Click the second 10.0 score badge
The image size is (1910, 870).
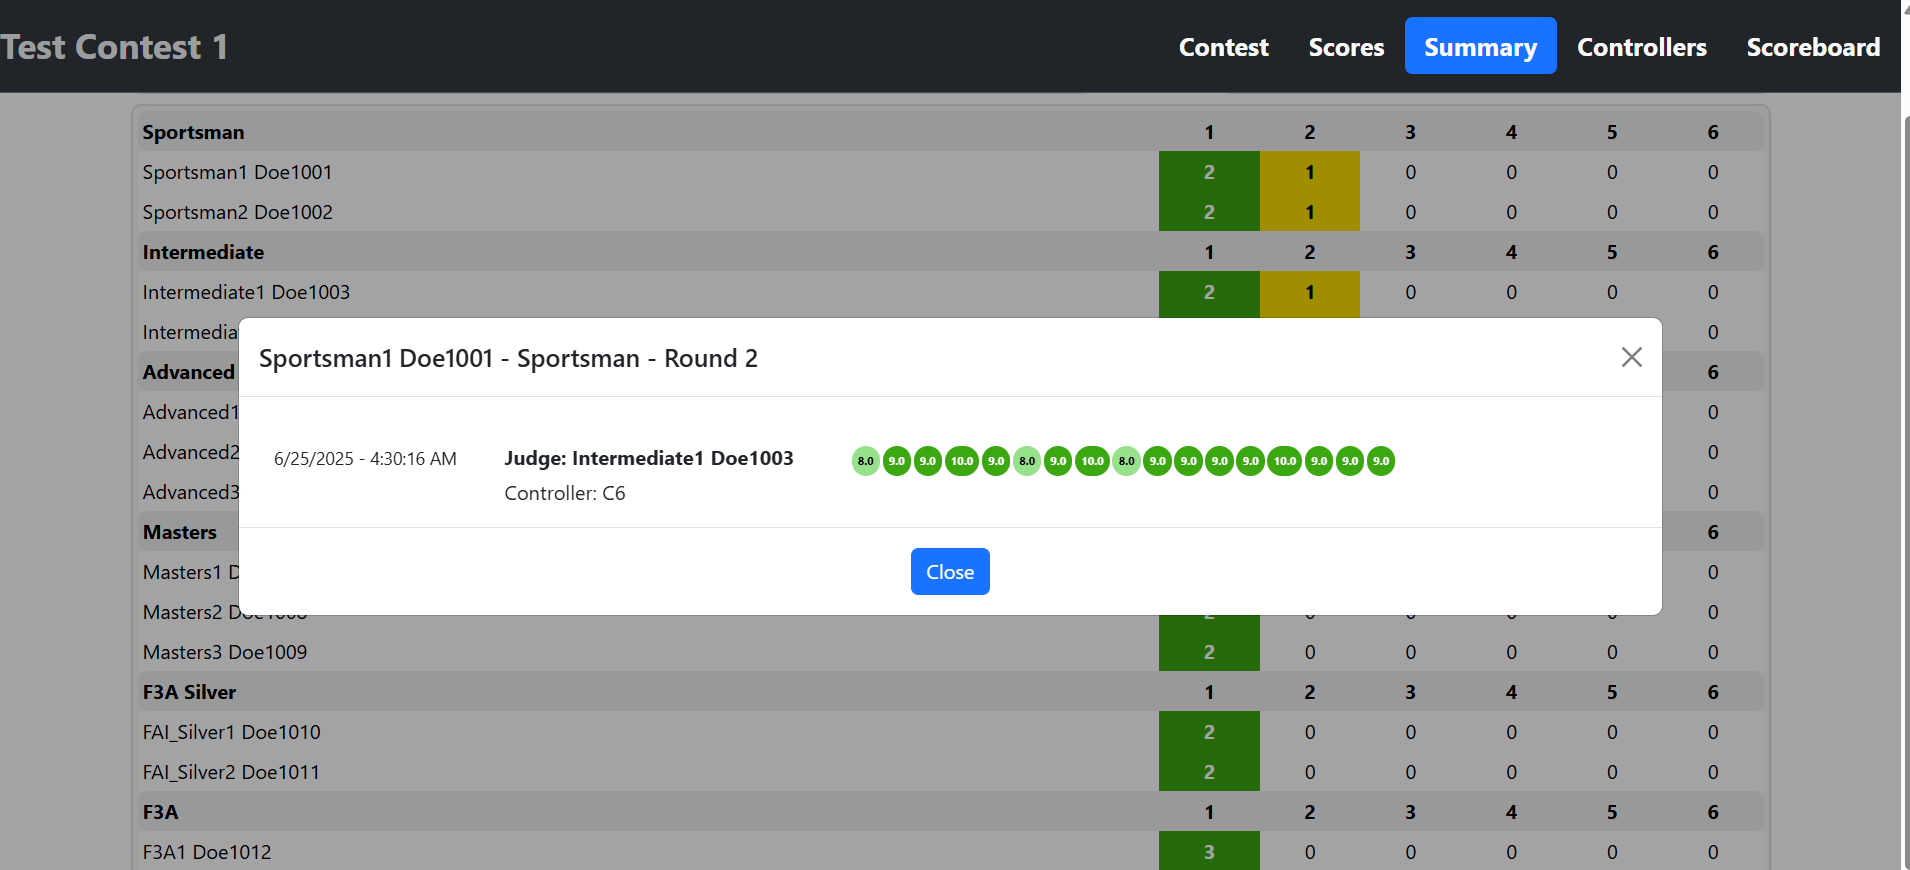click(1092, 461)
